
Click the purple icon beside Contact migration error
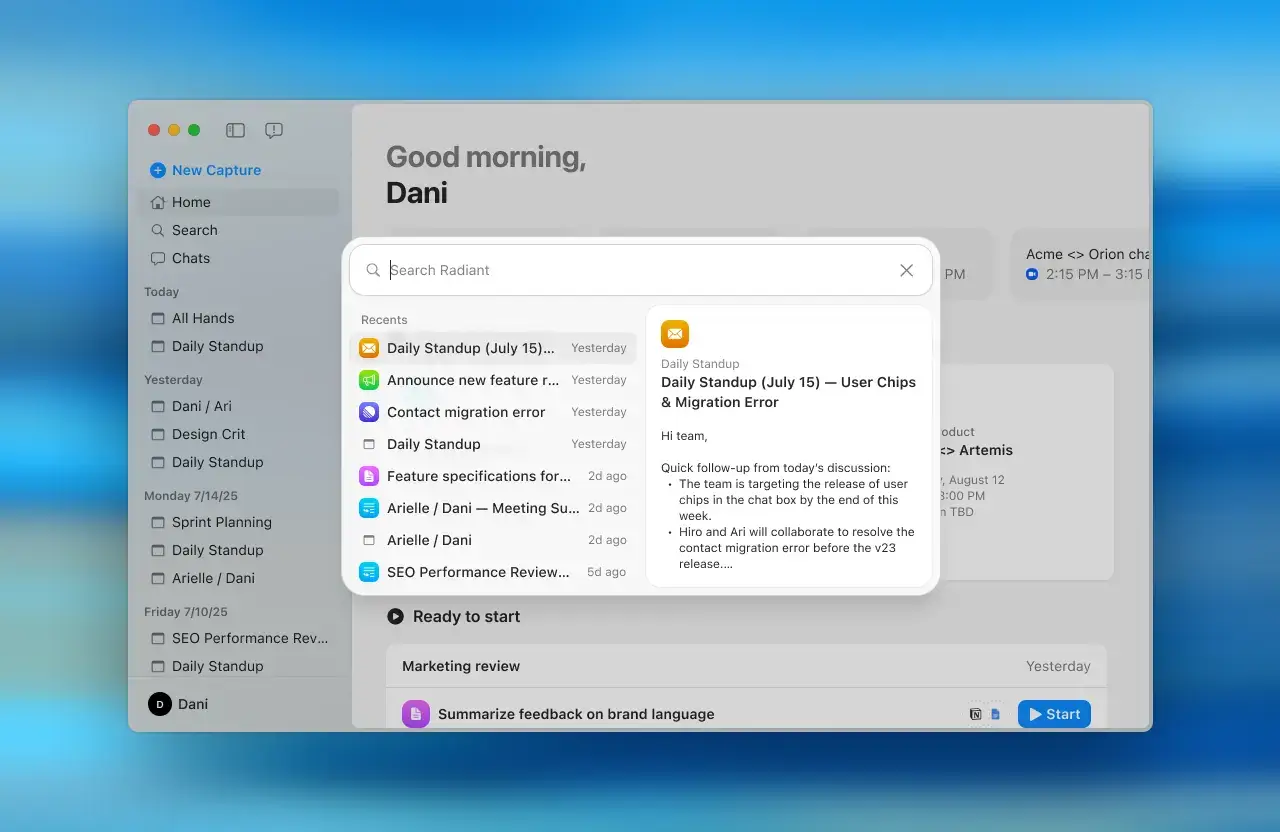(x=368, y=412)
